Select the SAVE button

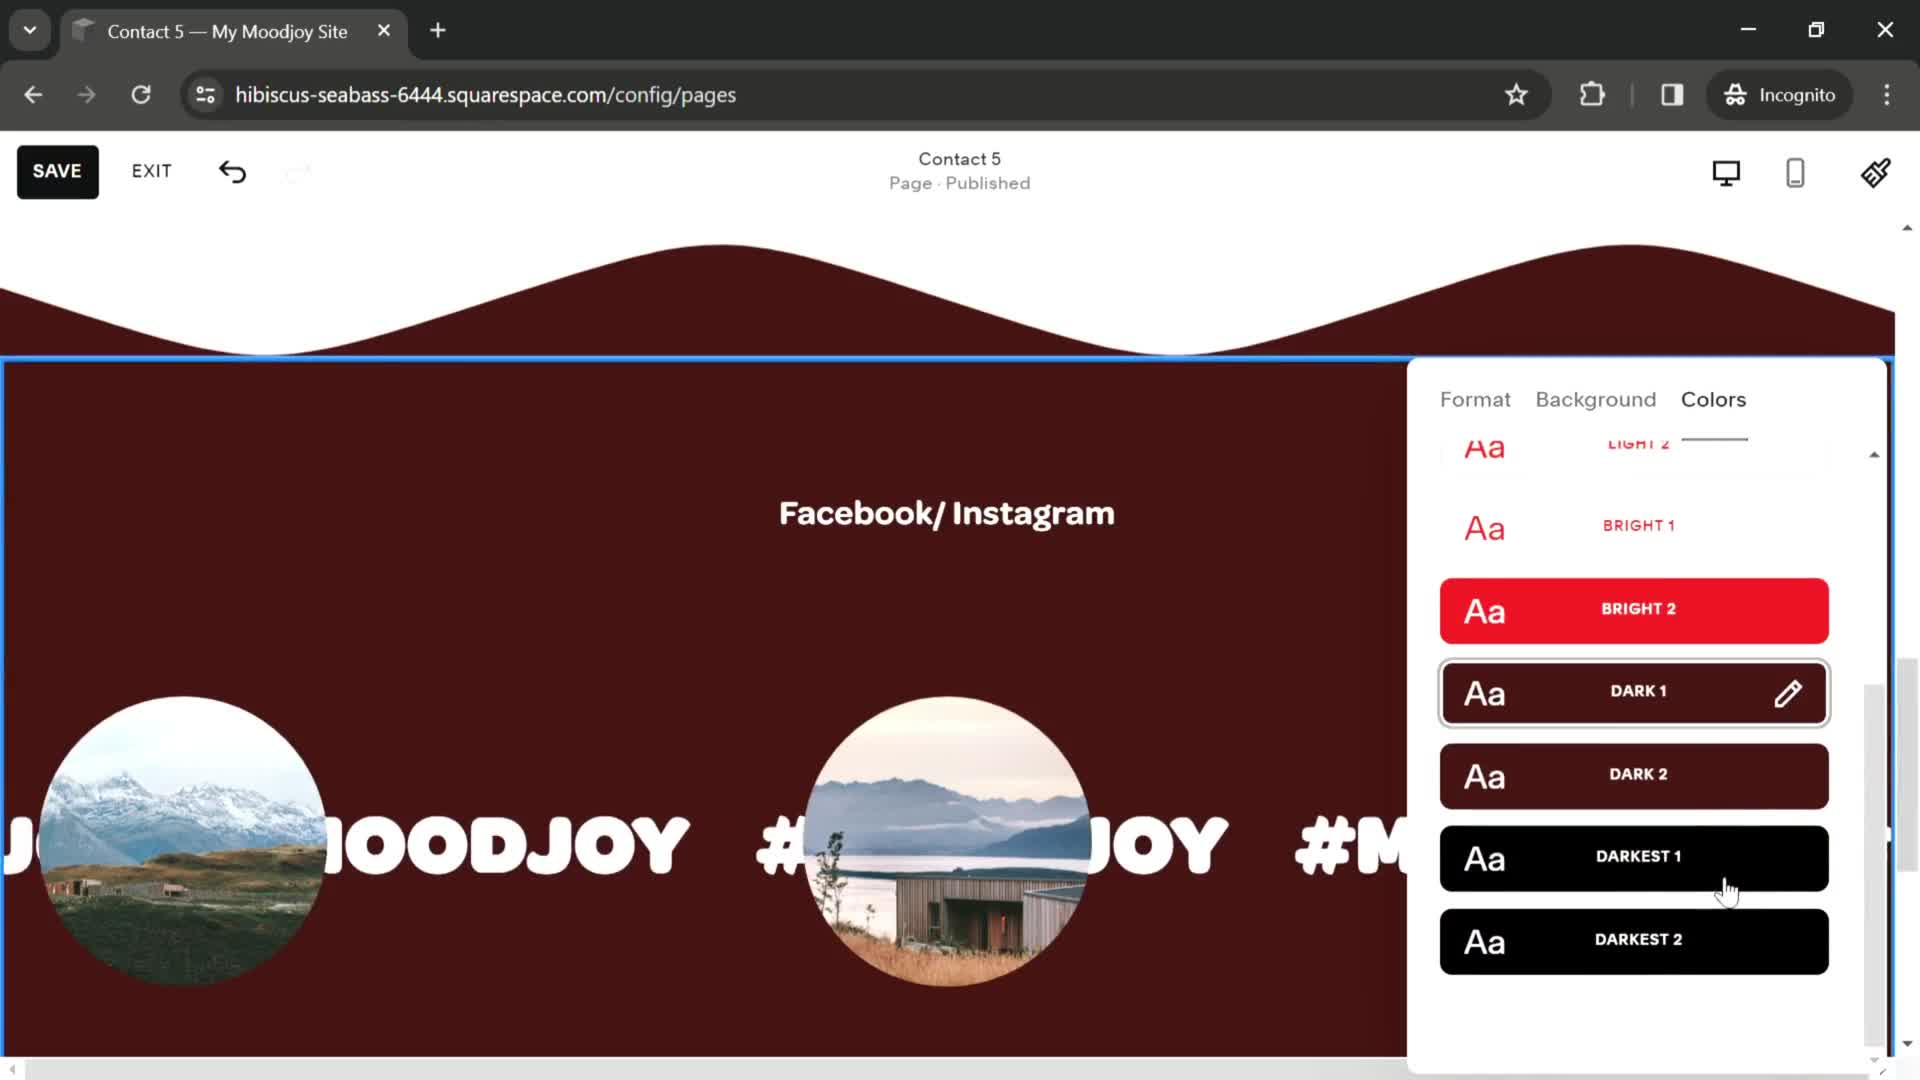point(57,170)
